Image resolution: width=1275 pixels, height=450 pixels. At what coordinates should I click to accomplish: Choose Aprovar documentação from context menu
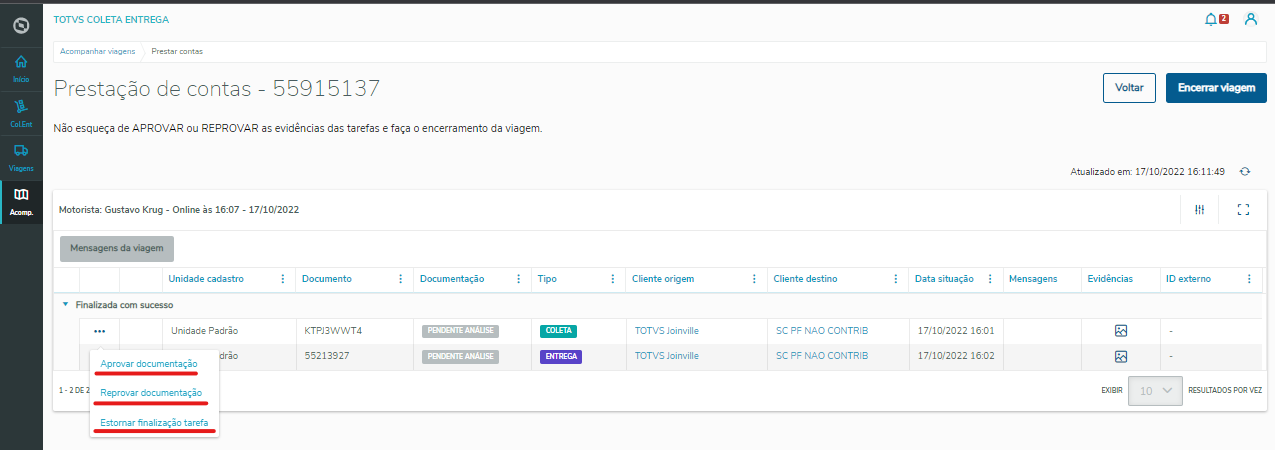tap(149, 363)
